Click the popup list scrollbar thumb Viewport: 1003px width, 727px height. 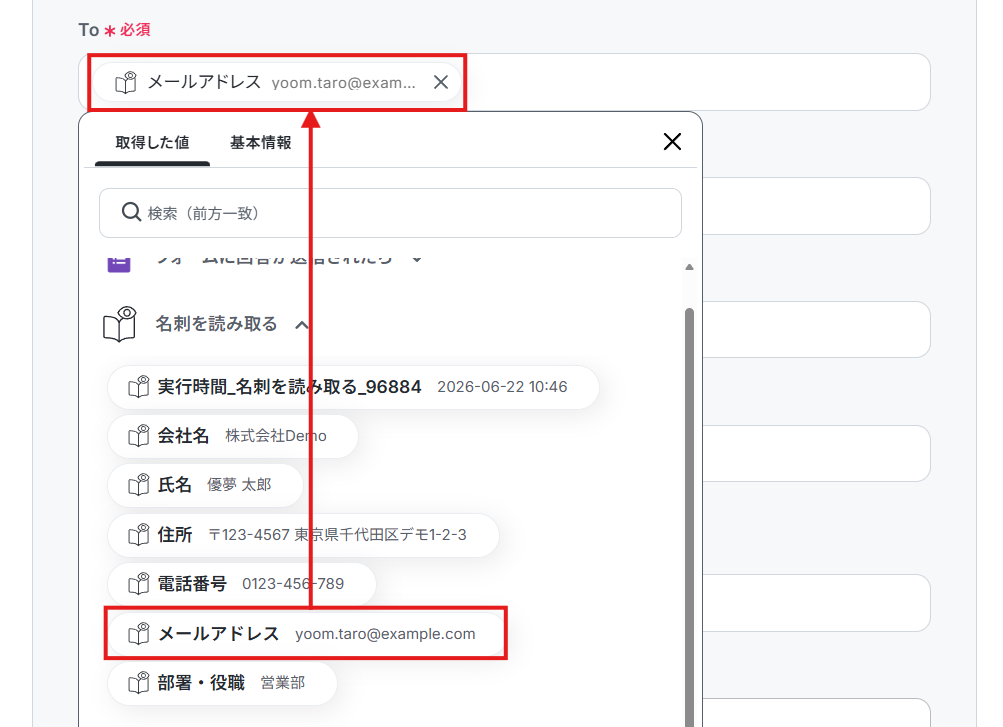pos(689,517)
